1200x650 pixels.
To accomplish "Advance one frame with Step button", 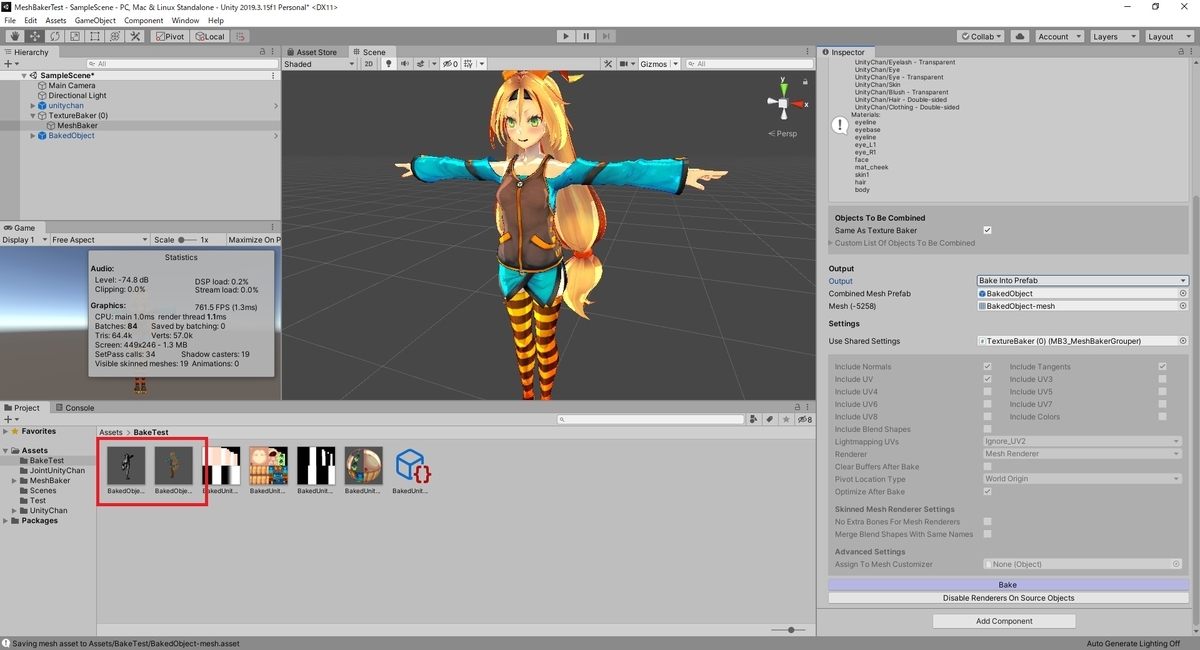I will 607,36.
